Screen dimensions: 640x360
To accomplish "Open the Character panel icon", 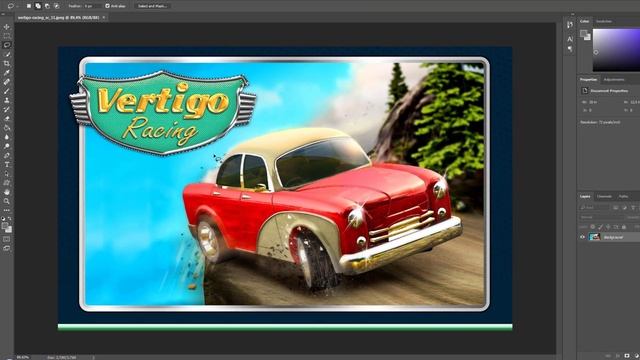I will 570,39.
